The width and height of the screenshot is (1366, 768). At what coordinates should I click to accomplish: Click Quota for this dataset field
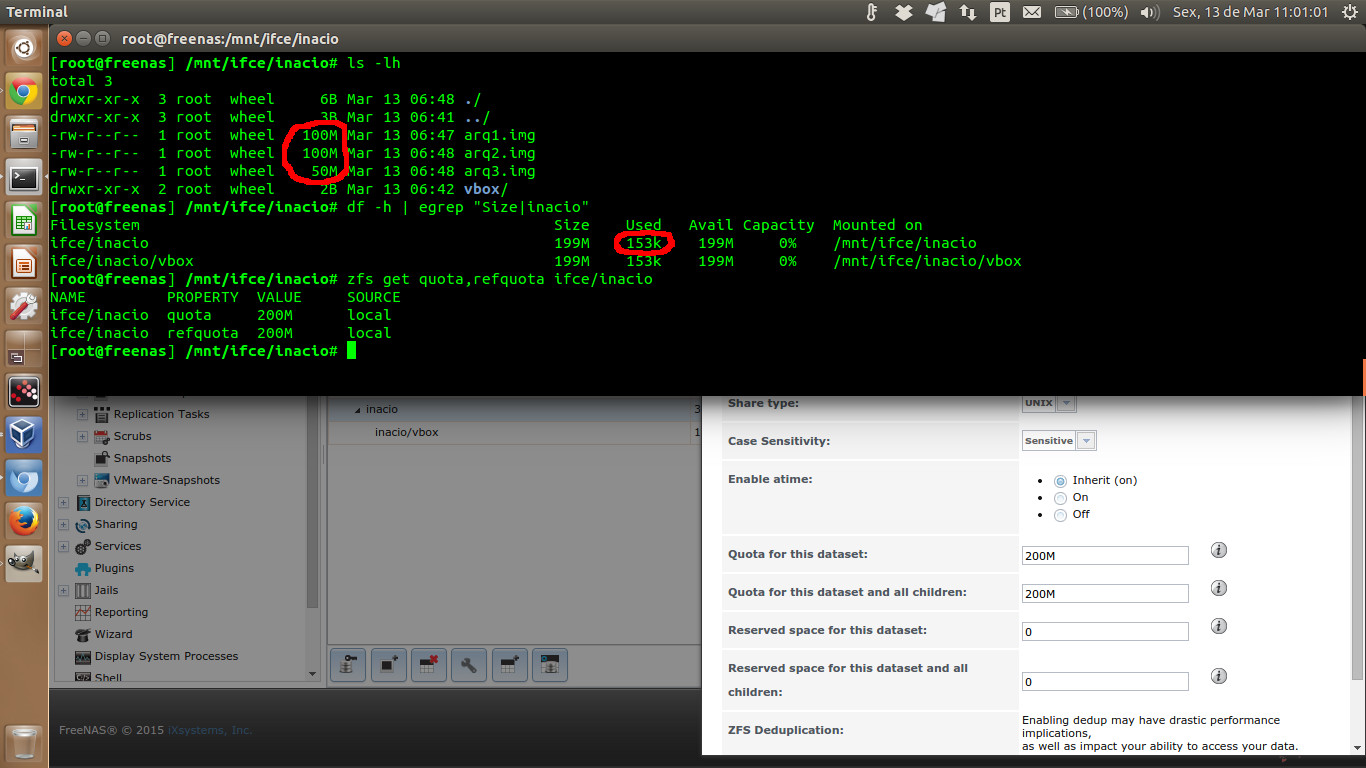coord(1105,555)
